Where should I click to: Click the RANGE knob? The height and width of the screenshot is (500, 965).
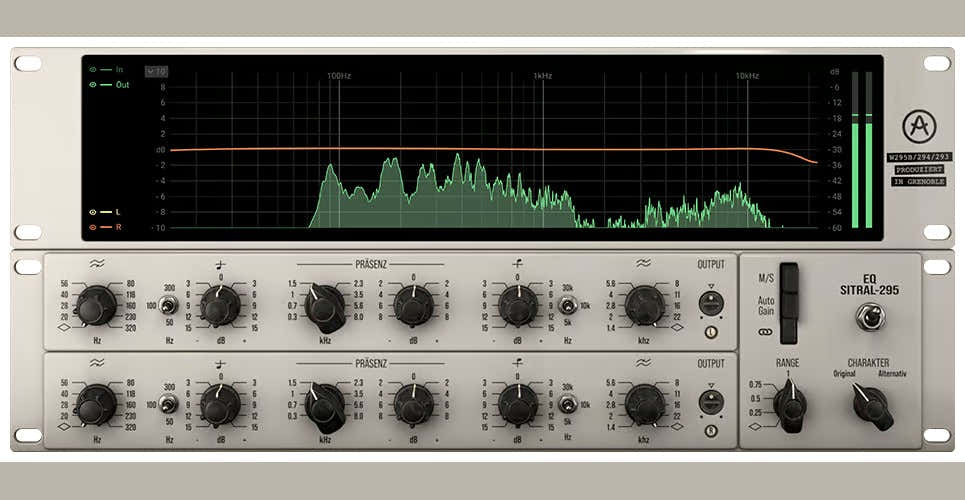[x=790, y=406]
